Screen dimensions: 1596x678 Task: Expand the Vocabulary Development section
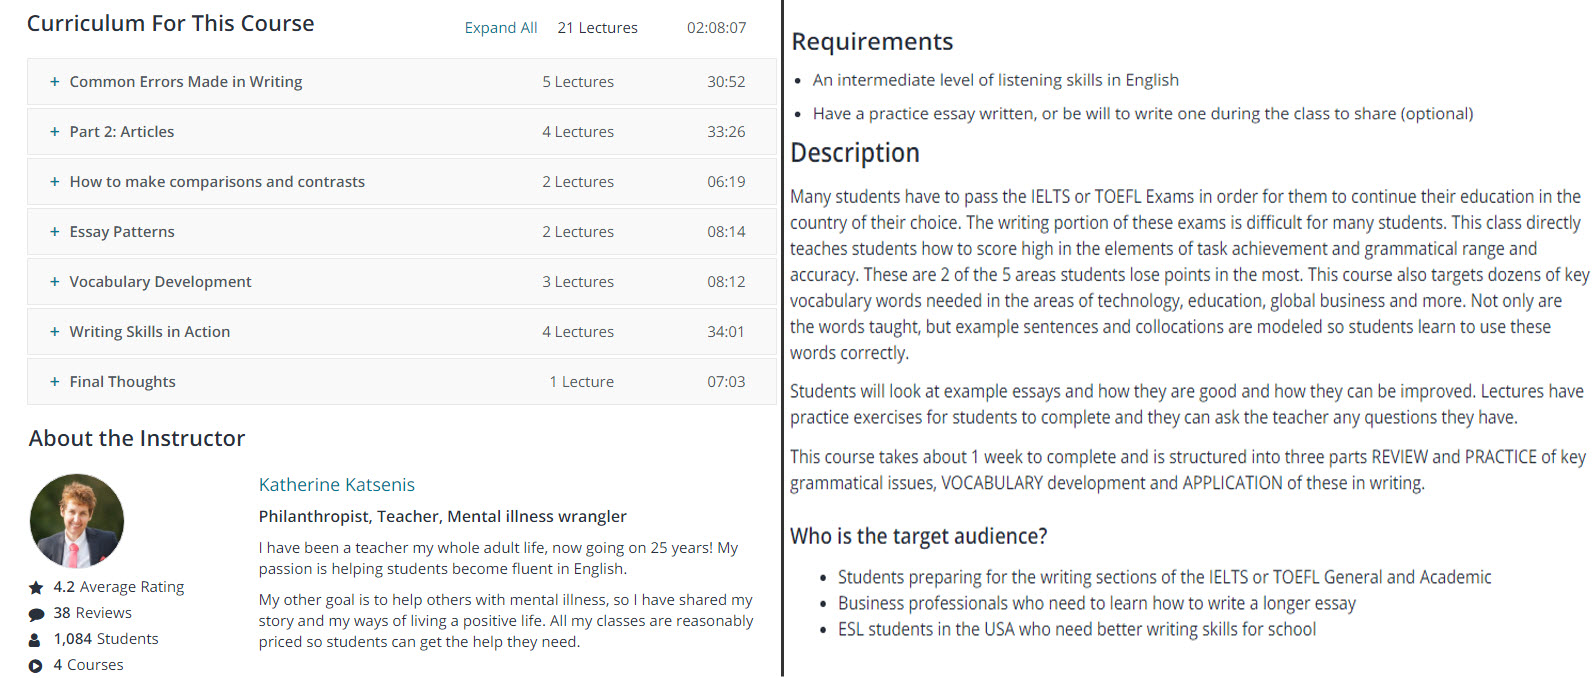401,282
